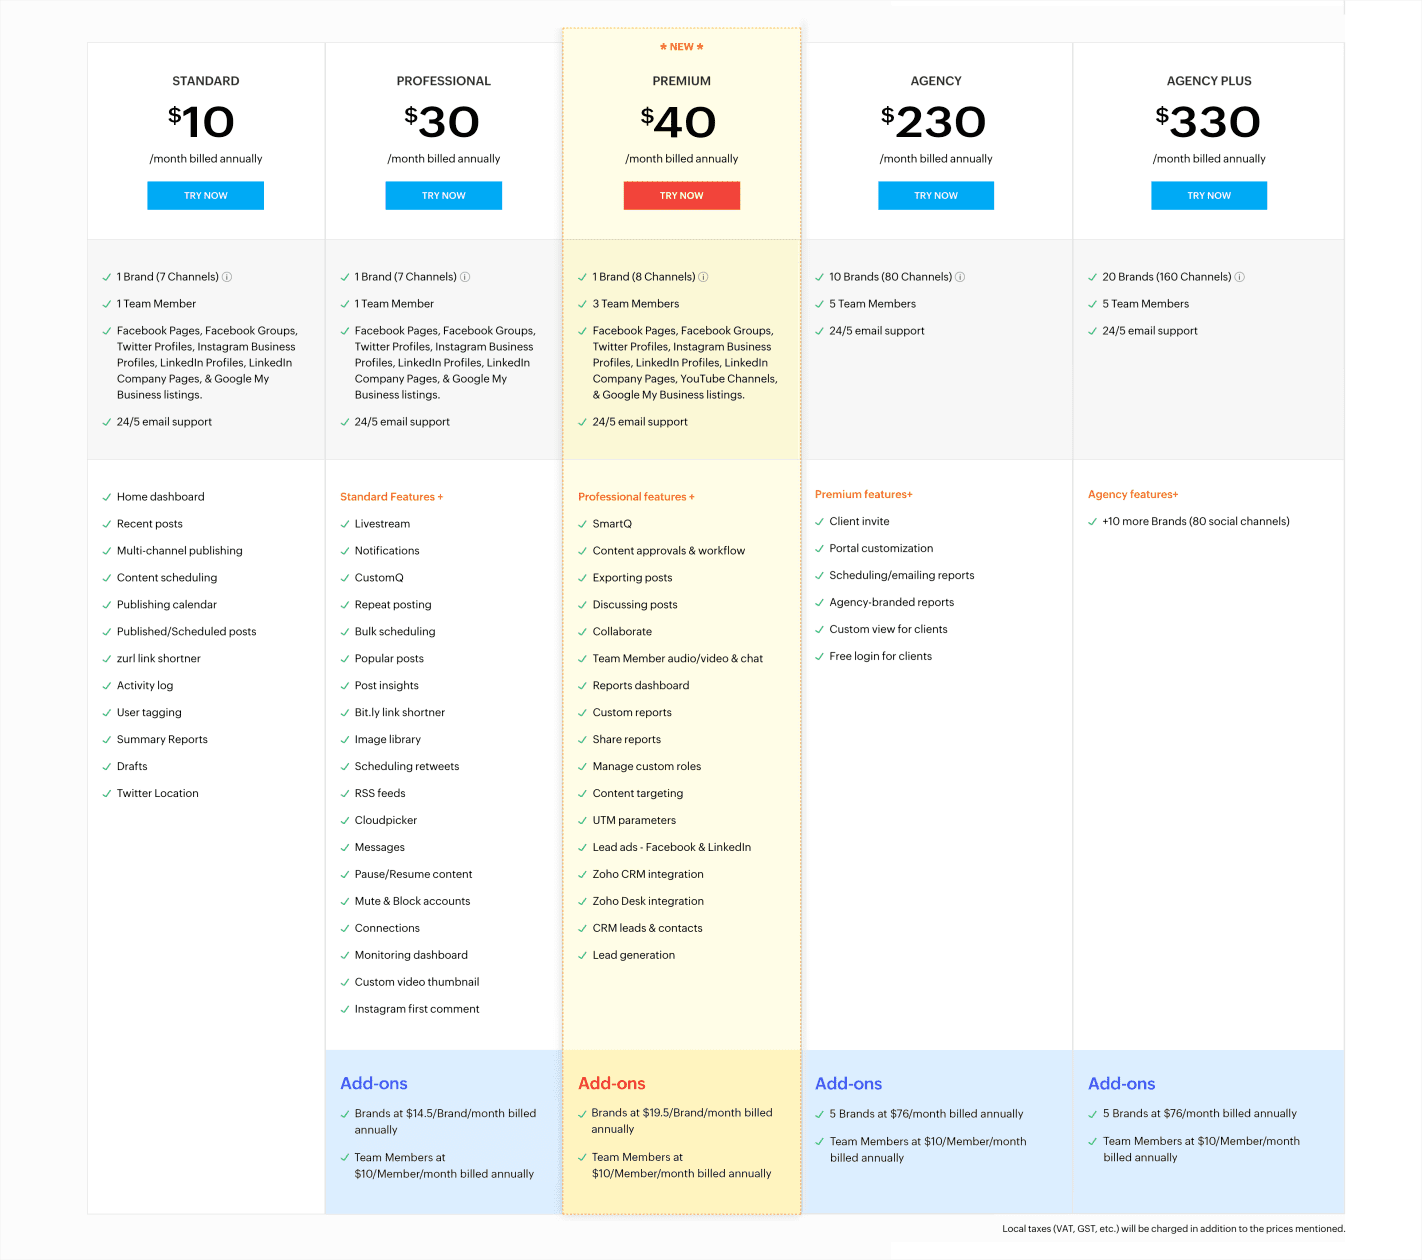Image resolution: width=1422 pixels, height=1260 pixels.
Task: Click the checkmark beside Home dashboard
Action: coord(106,496)
